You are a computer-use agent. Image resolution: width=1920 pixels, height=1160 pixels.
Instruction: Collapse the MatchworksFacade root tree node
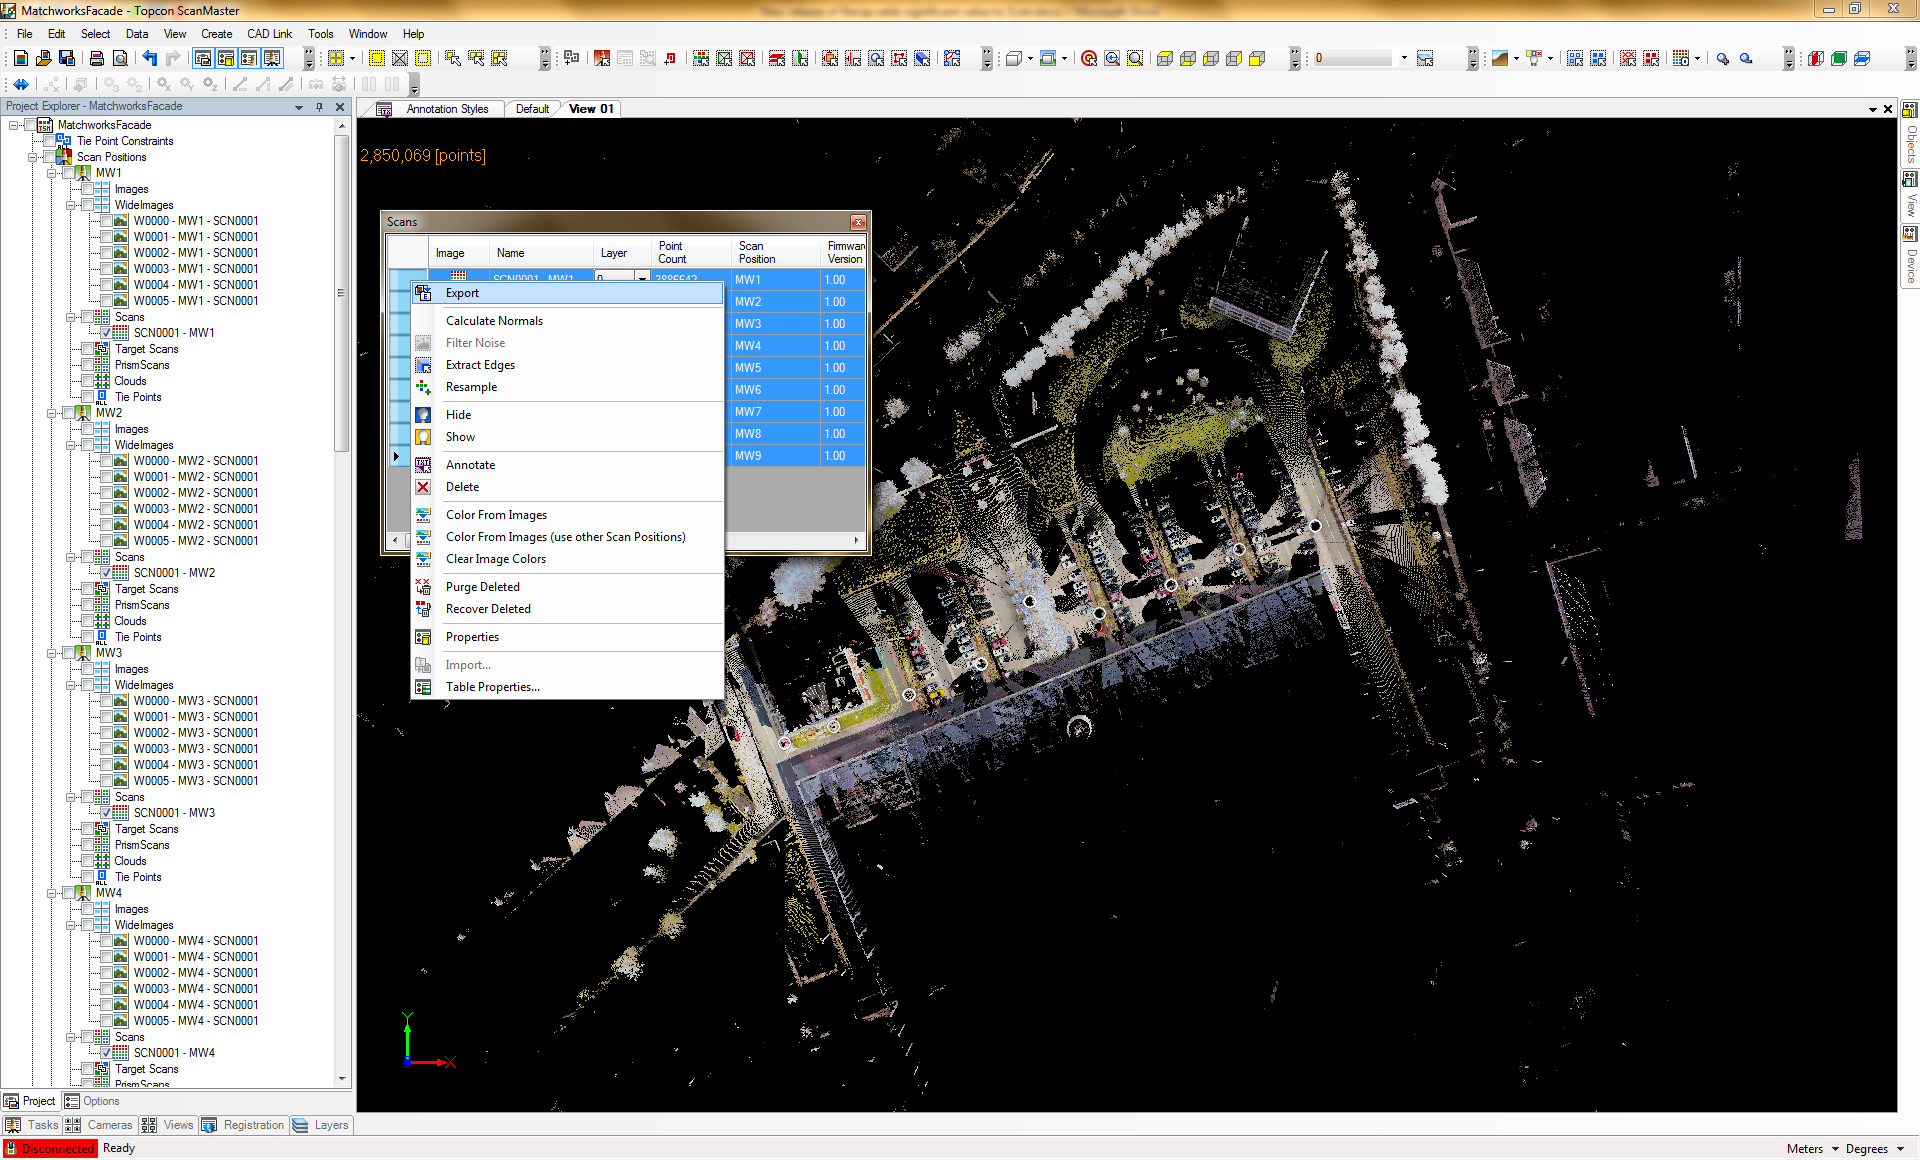pos(14,125)
